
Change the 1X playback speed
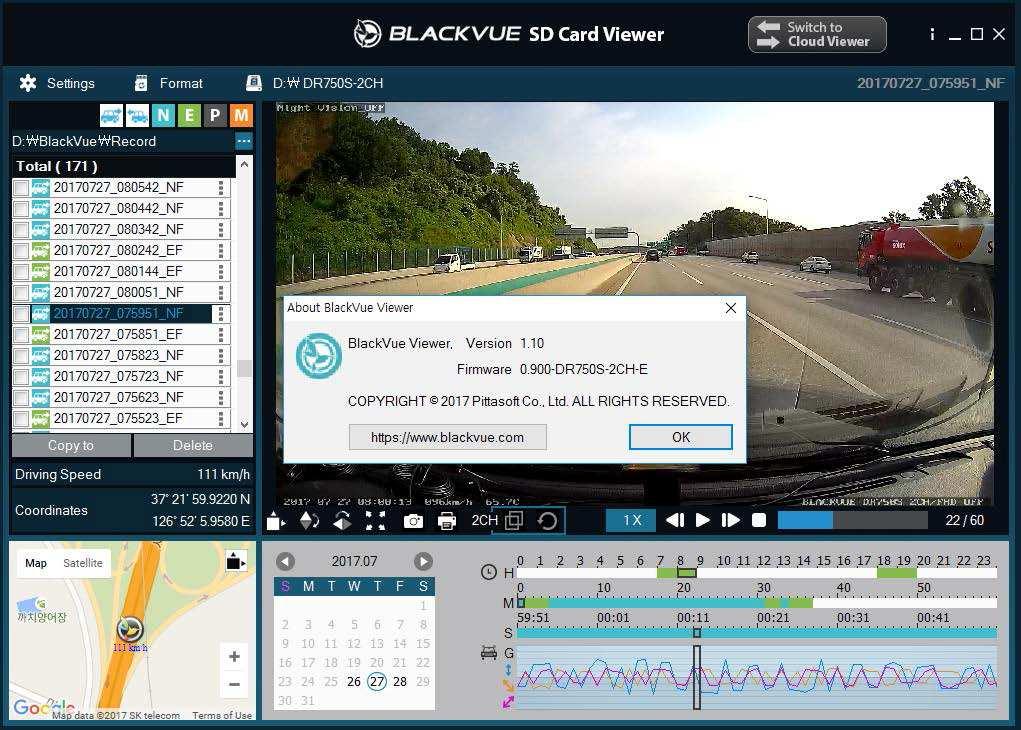[x=630, y=520]
